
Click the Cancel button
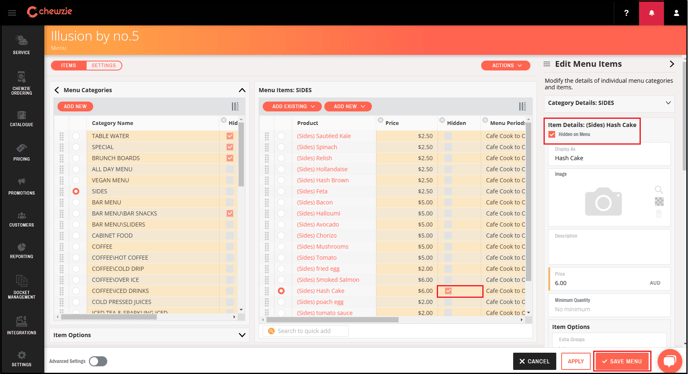[x=534, y=361]
